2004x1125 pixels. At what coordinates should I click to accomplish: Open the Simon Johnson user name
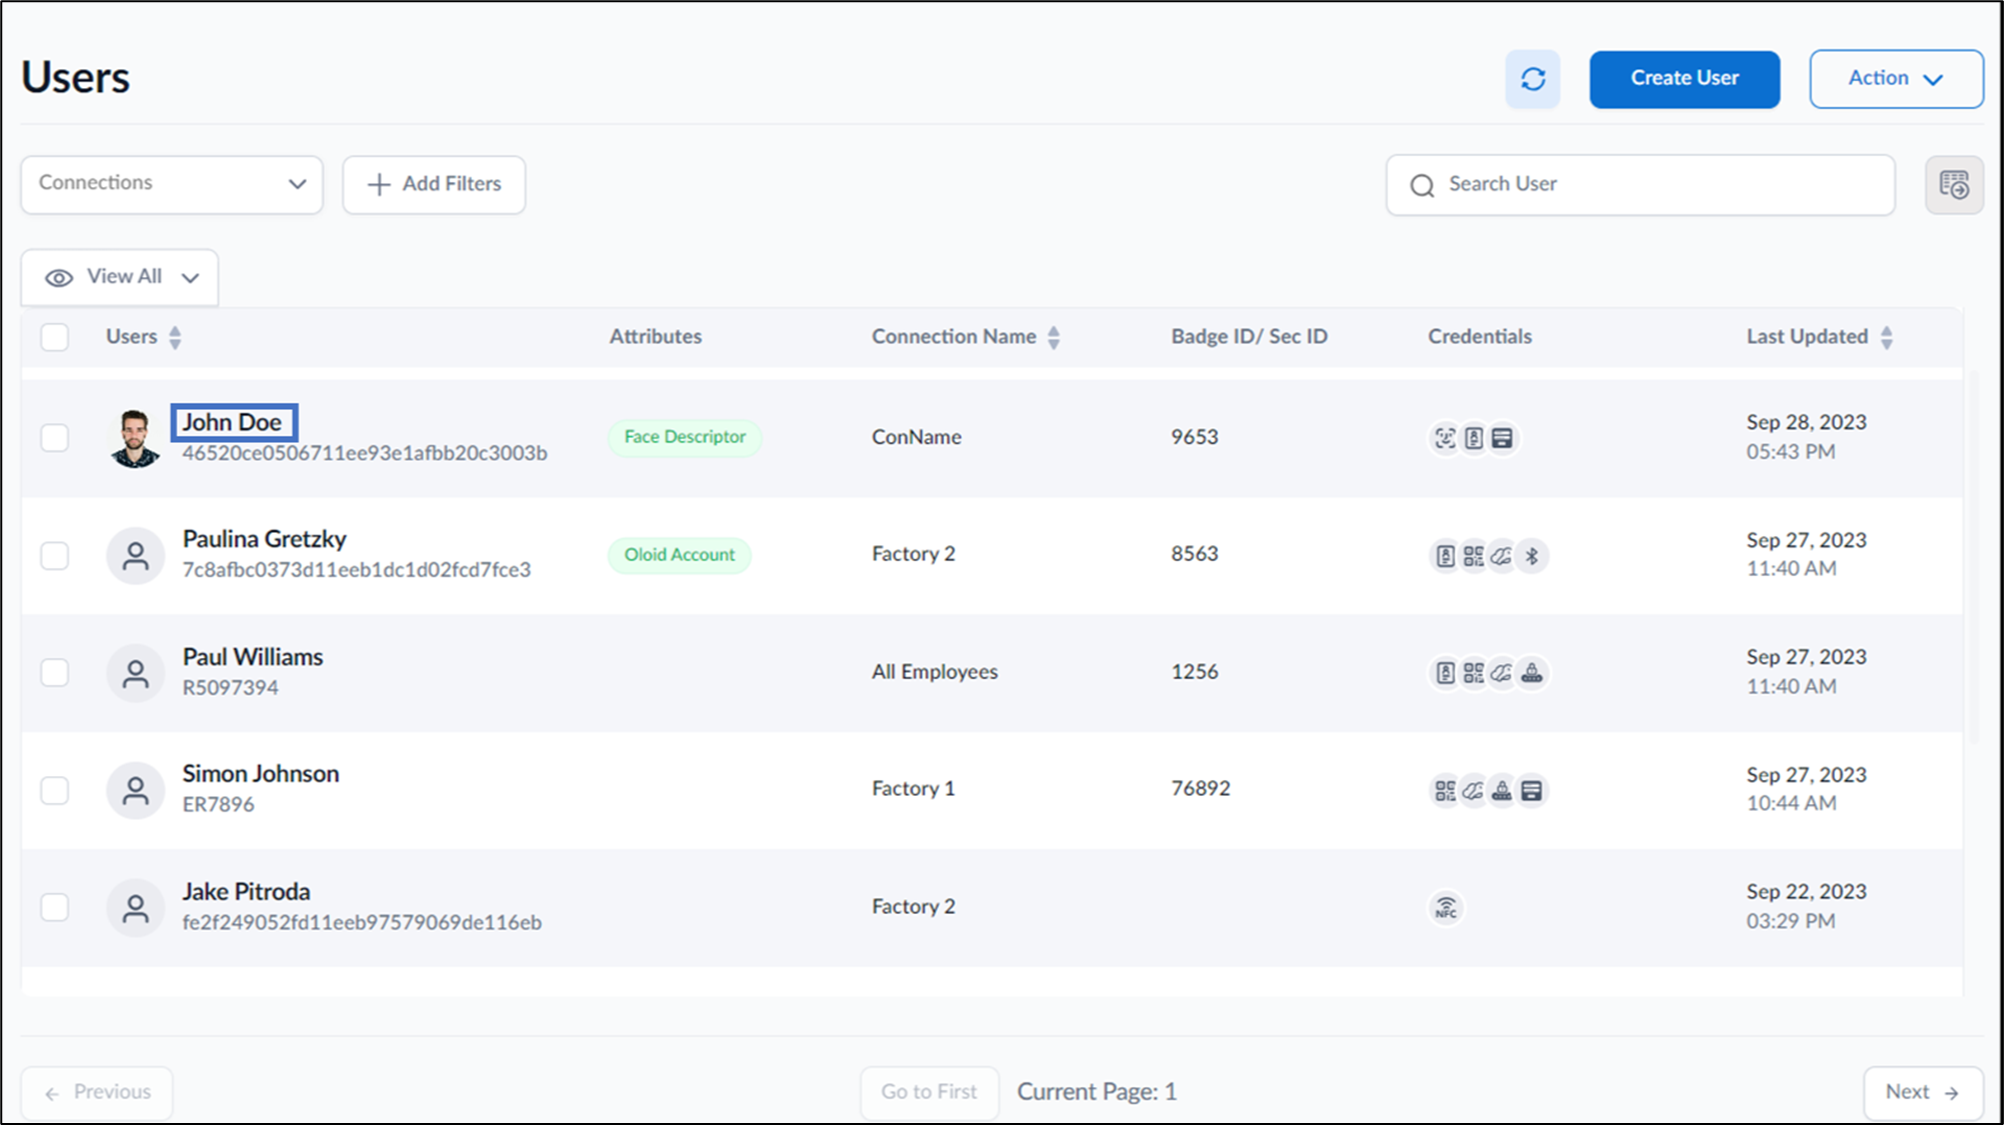pos(261,774)
